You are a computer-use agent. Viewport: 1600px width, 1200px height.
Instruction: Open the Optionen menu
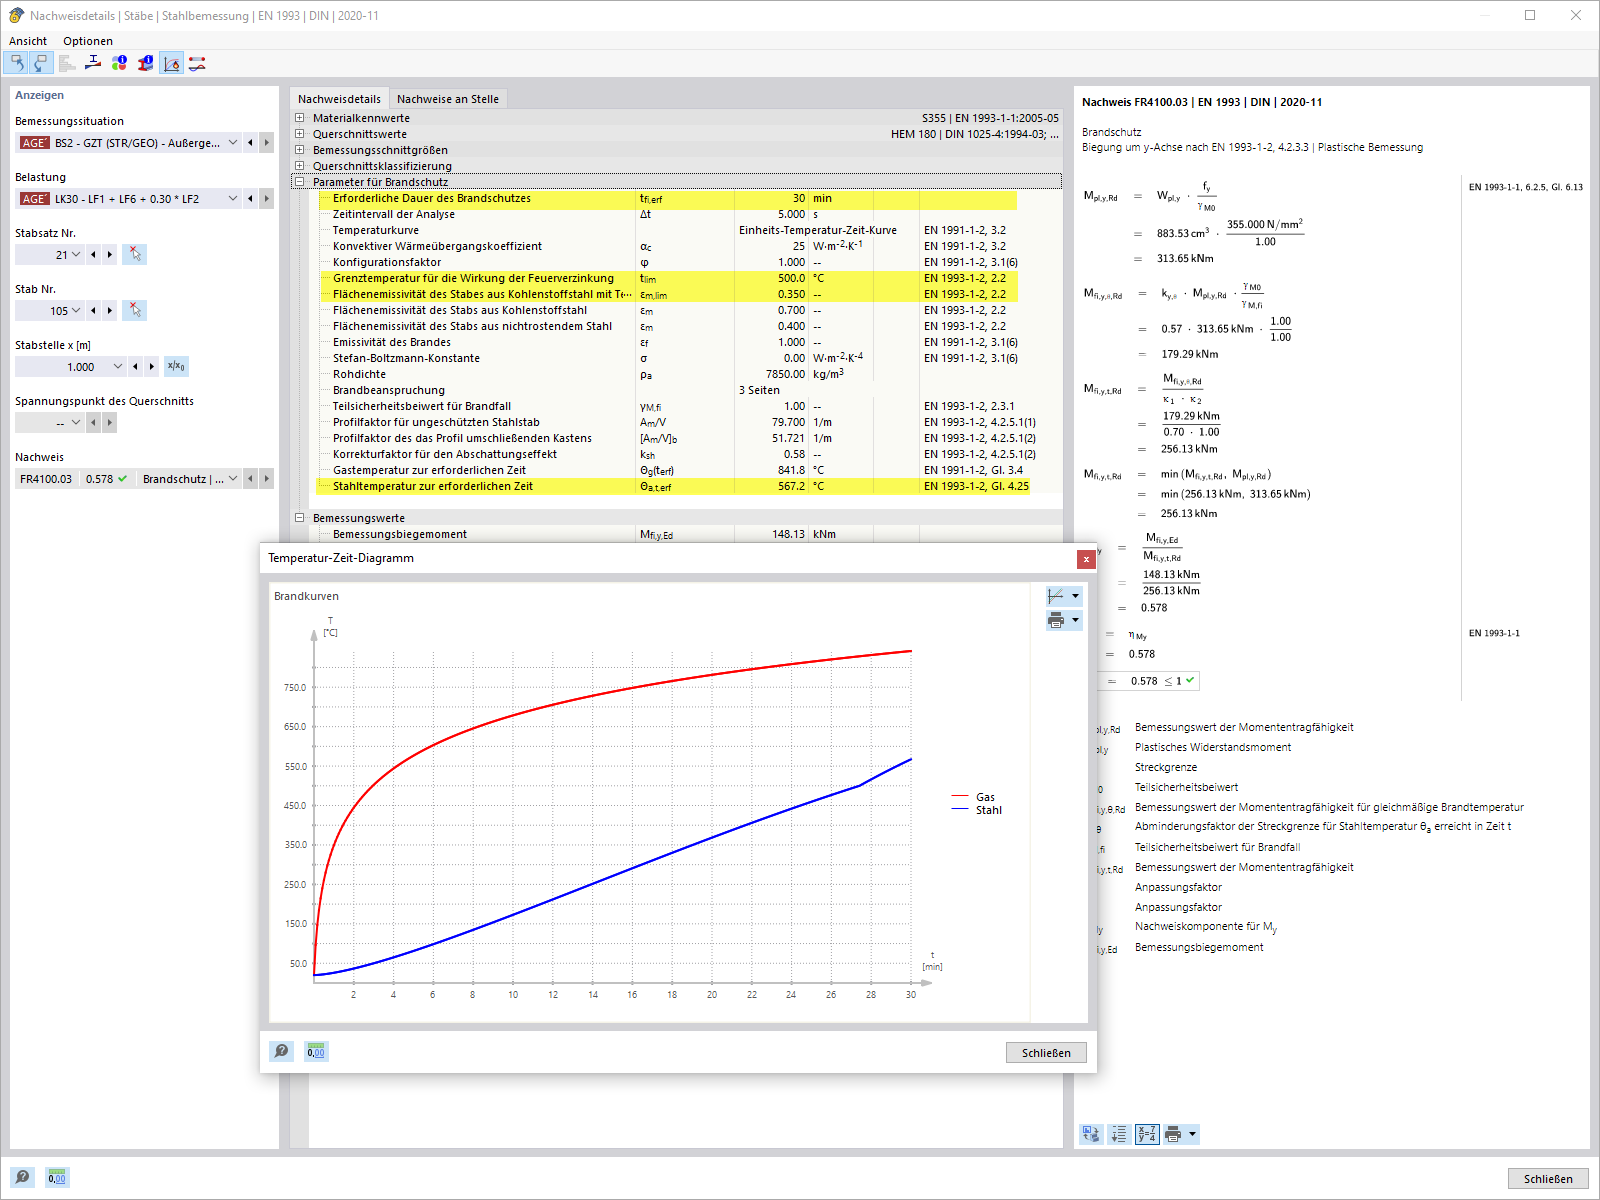pyautogui.click(x=88, y=41)
